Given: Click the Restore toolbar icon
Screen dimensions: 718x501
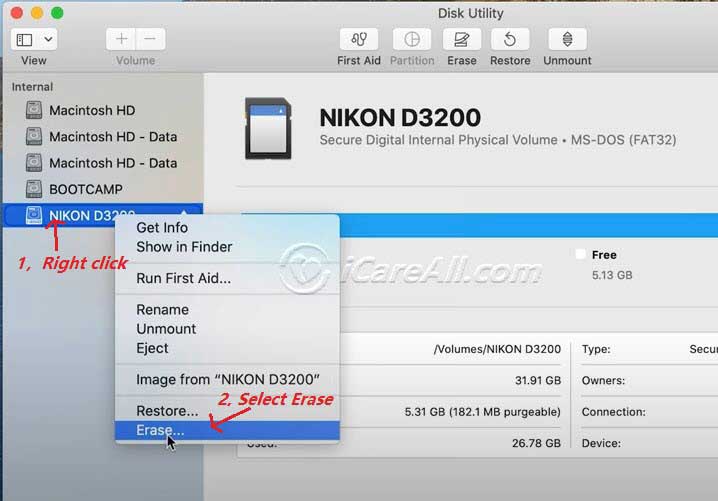Looking at the screenshot, I should [510, 39].
